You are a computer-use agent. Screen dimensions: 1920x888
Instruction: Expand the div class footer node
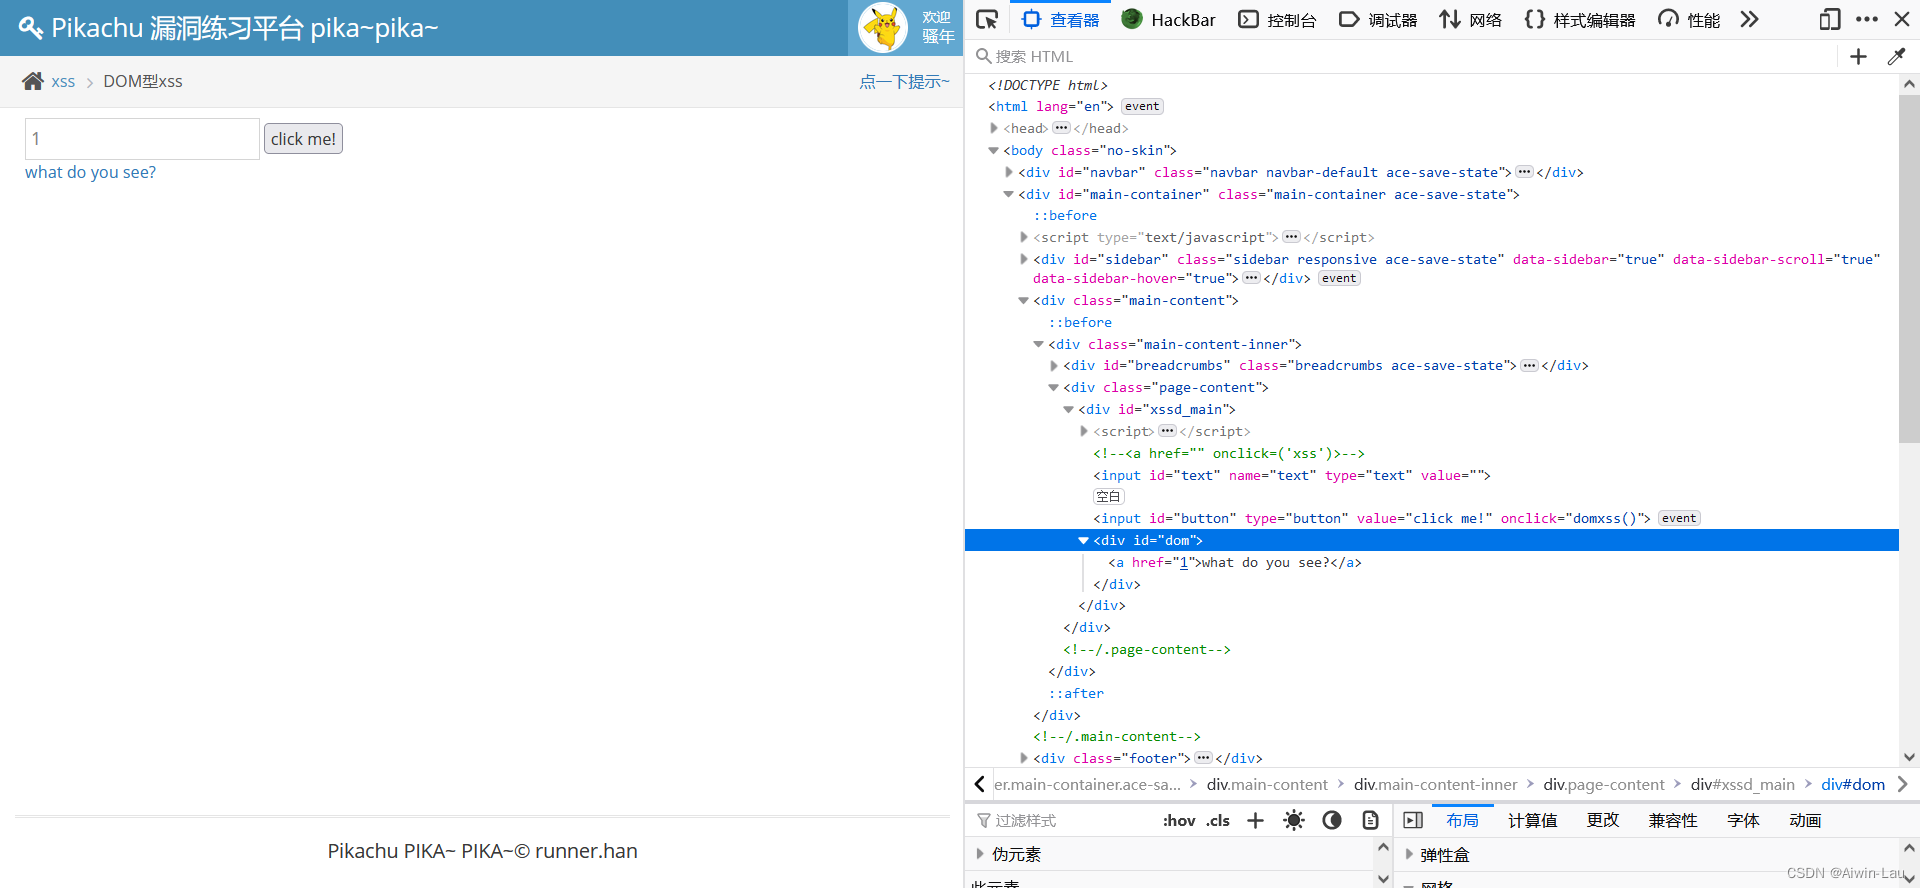click(x=1023, y=758)
